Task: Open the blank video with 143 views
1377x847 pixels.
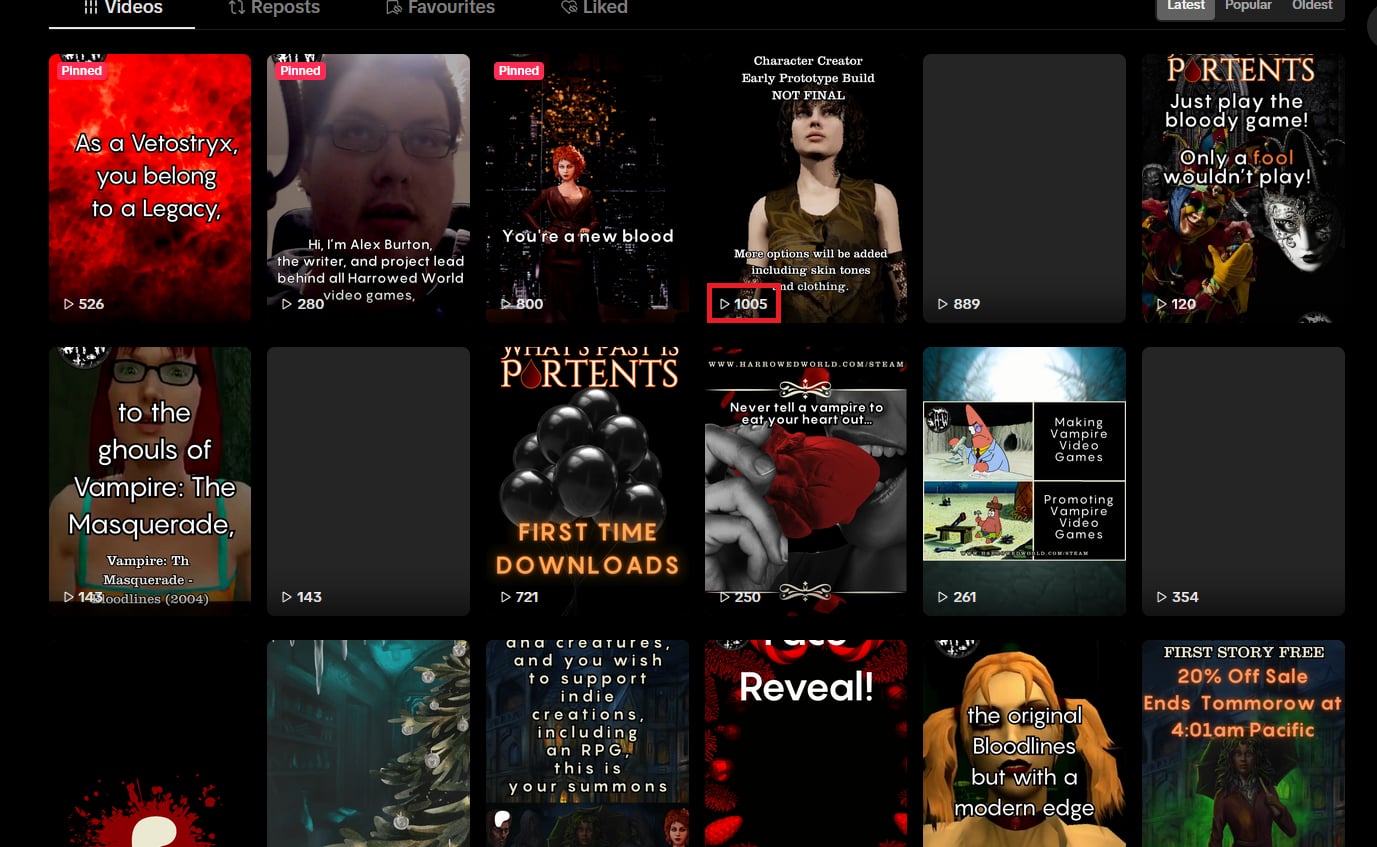Action: (x=368, y=481)
